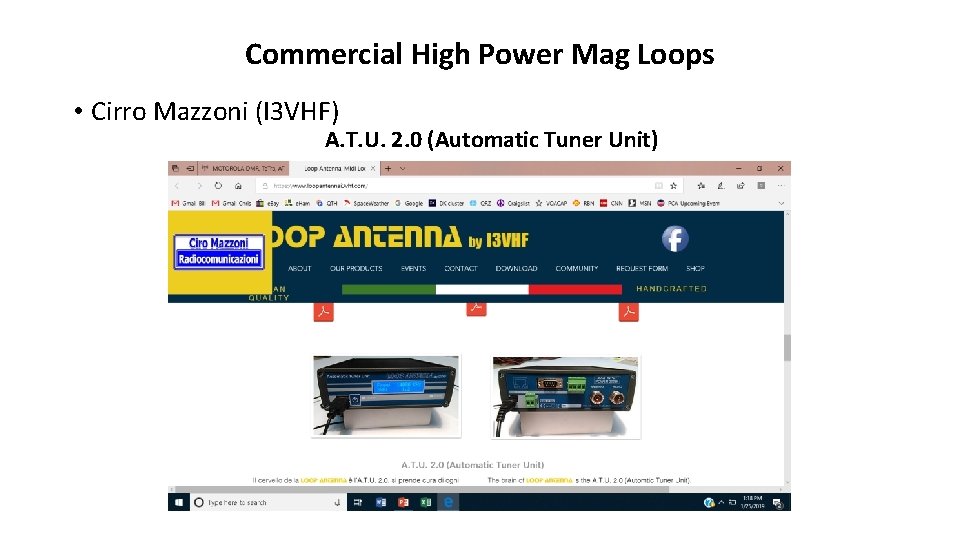Click the browser Forward arrow

pos(199,186)
